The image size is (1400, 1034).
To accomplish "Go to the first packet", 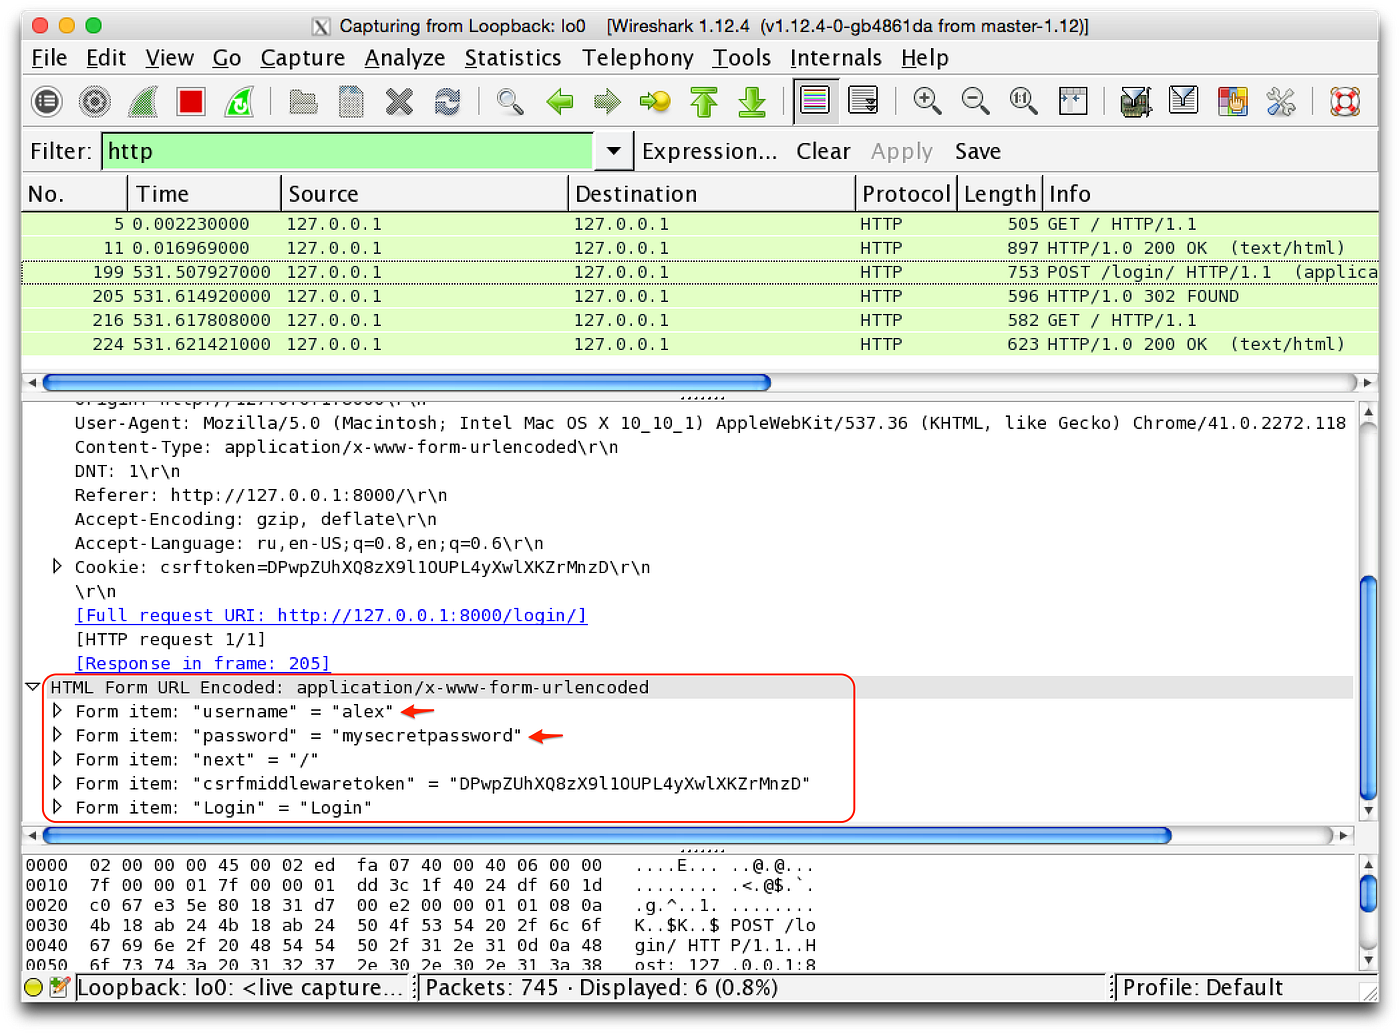I will [703, 101].
